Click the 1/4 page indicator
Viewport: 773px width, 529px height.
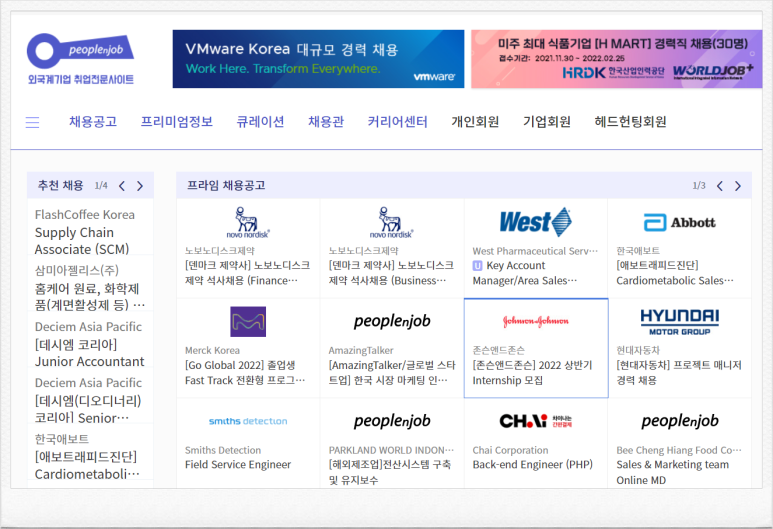click(101, 186)
